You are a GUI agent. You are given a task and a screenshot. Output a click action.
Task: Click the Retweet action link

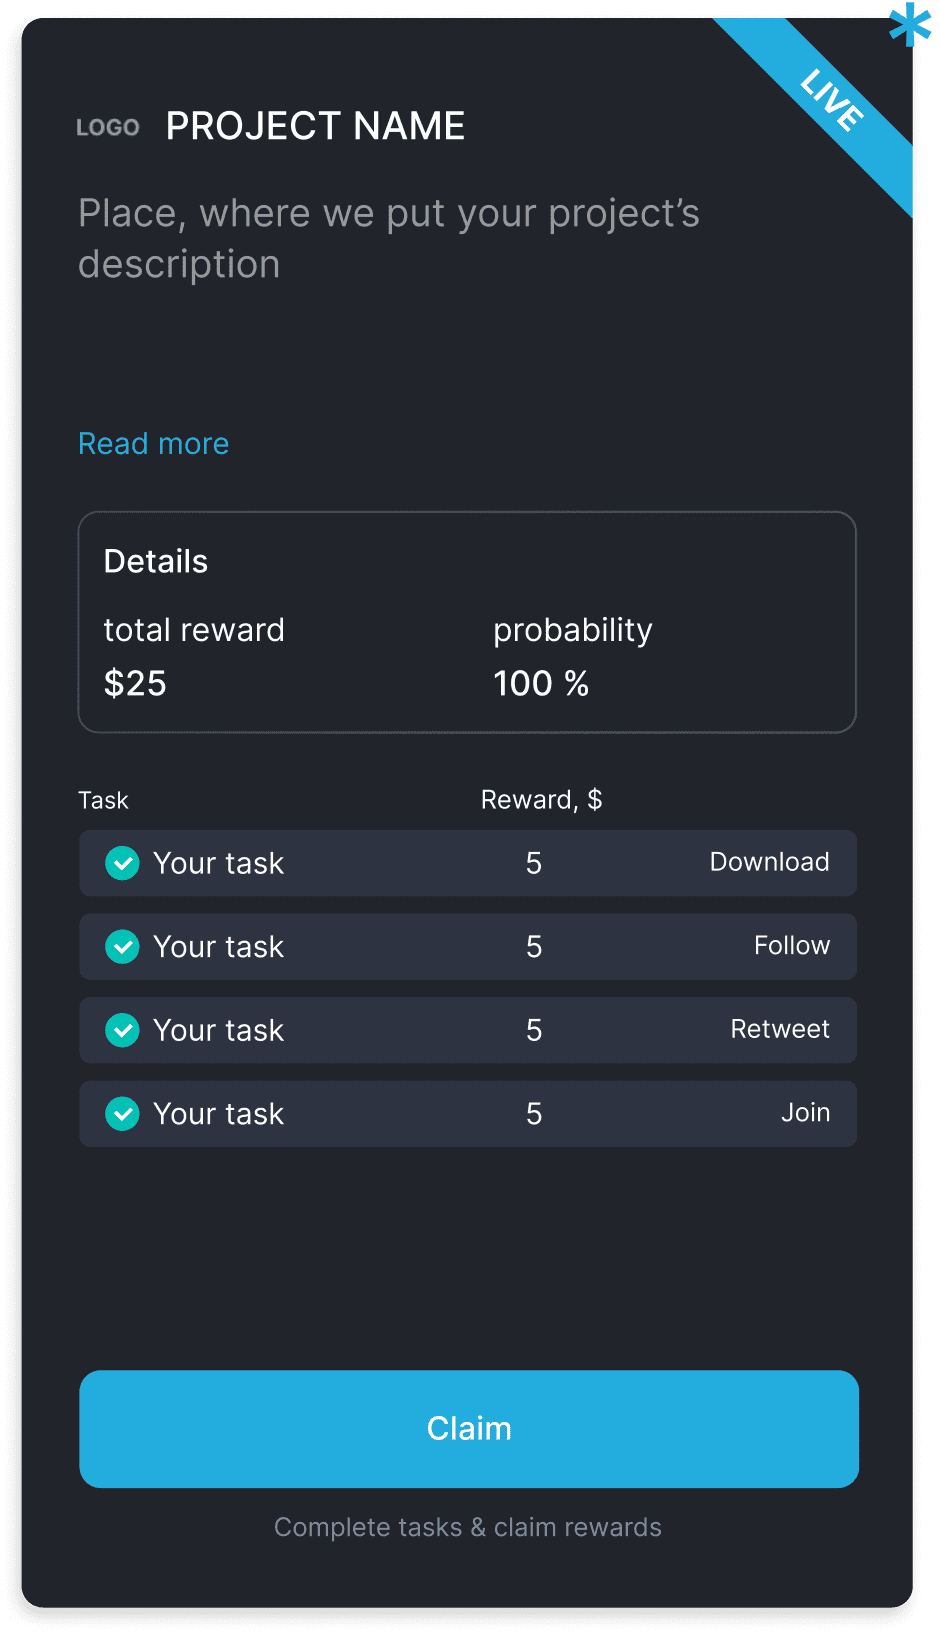780,1029
